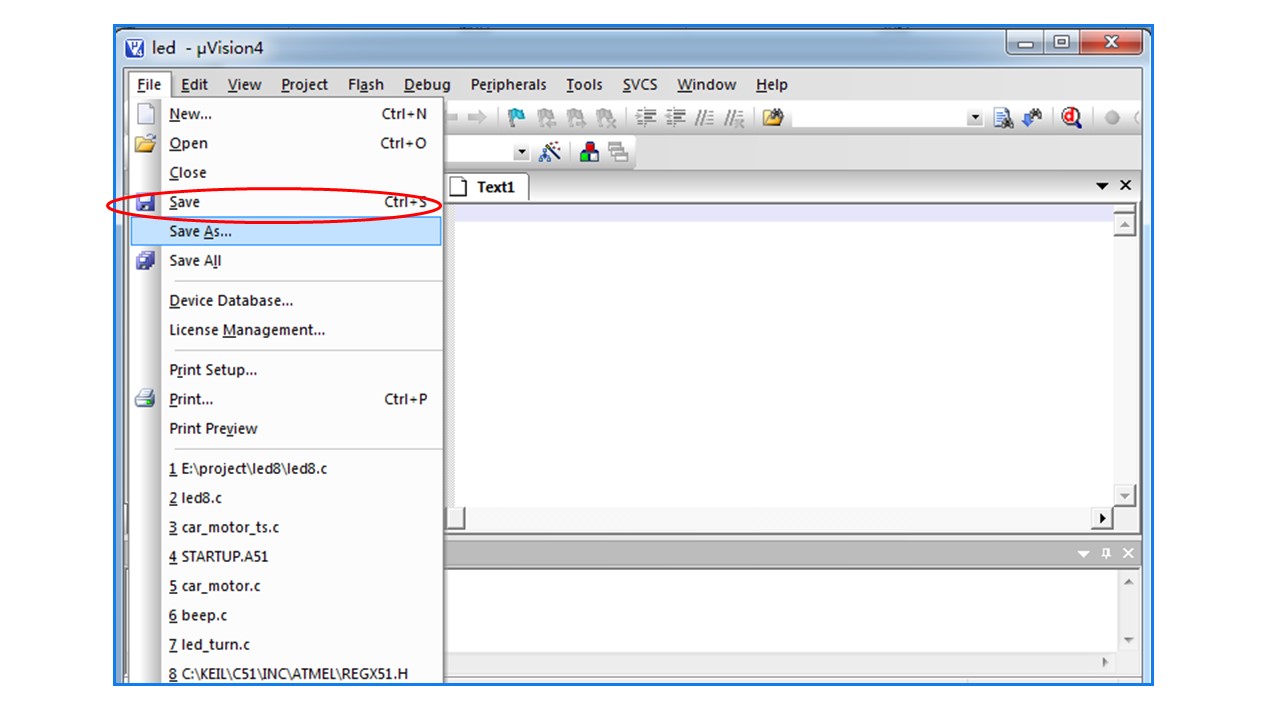Click inside the Text1 editor text area
Image resolution: width=1280 pixels, height=720 pixels.
tap(778, 355)
